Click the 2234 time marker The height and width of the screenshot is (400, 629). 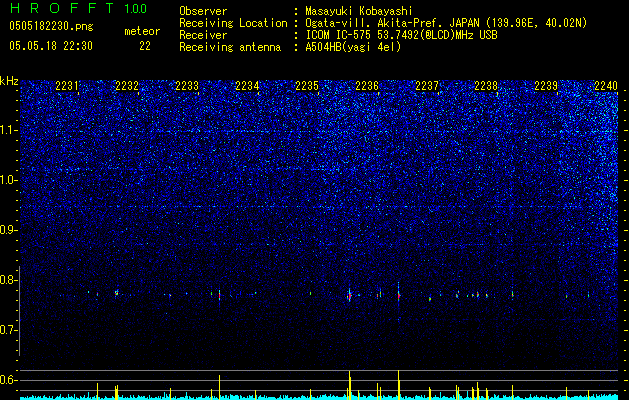(x=247, y=86)
